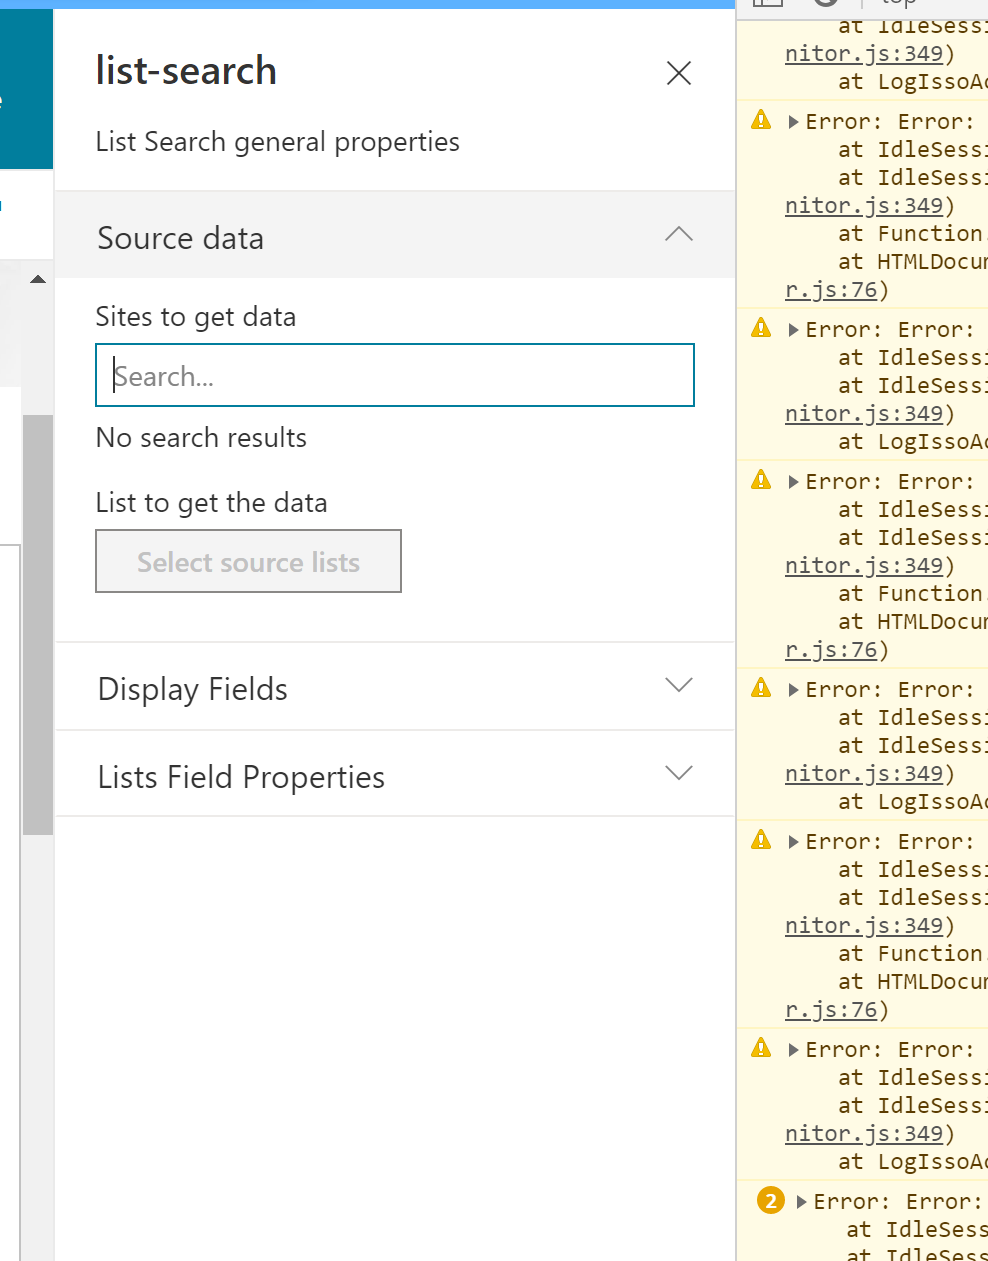Expand the Display Fields section
Viewport: 988px width, 1261px height.
coord(679,685)
